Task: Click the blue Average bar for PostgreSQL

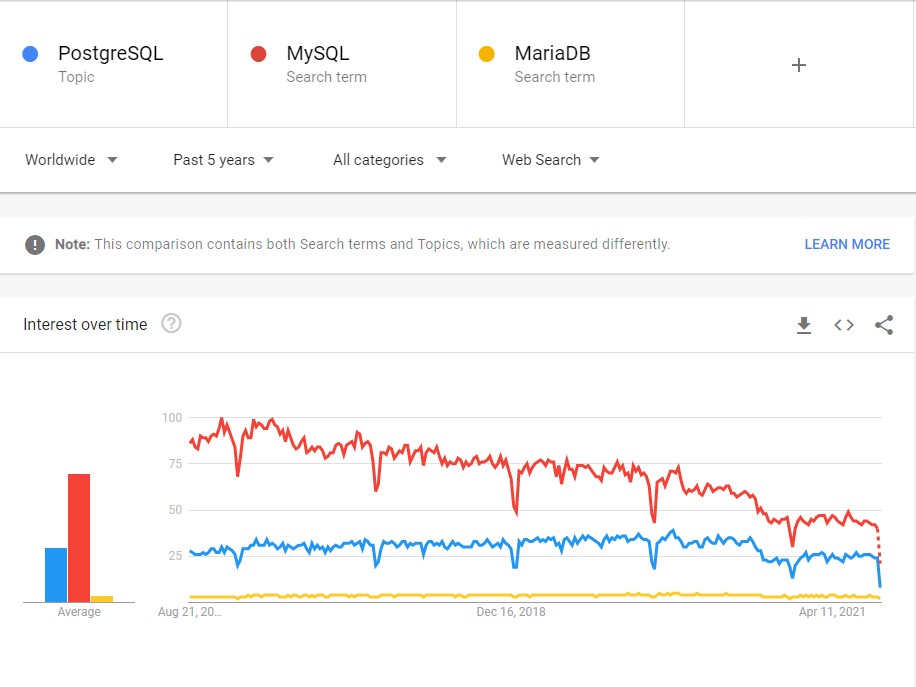Action: 56,575
